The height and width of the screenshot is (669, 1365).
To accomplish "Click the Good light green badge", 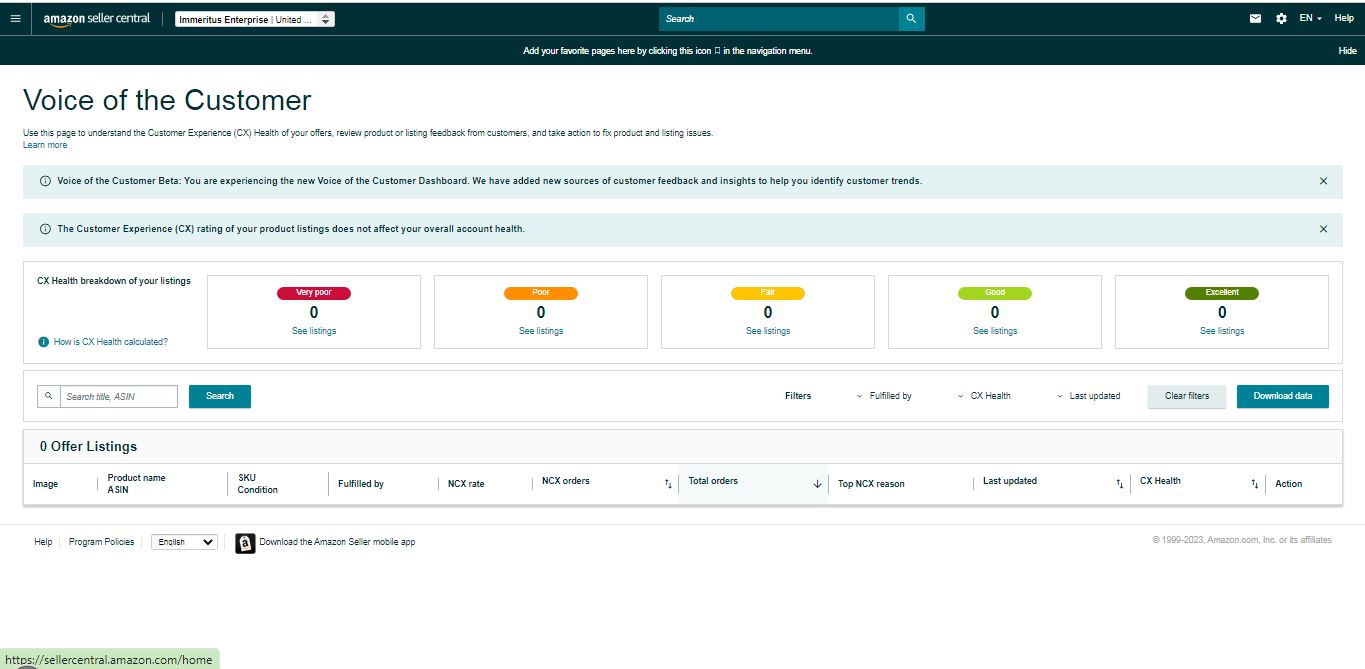I will point(995,293).
